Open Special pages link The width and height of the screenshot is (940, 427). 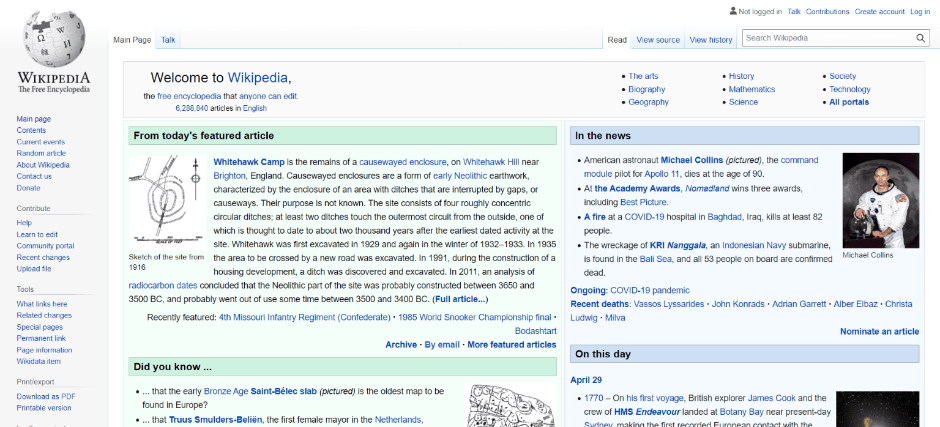(39, 327)
